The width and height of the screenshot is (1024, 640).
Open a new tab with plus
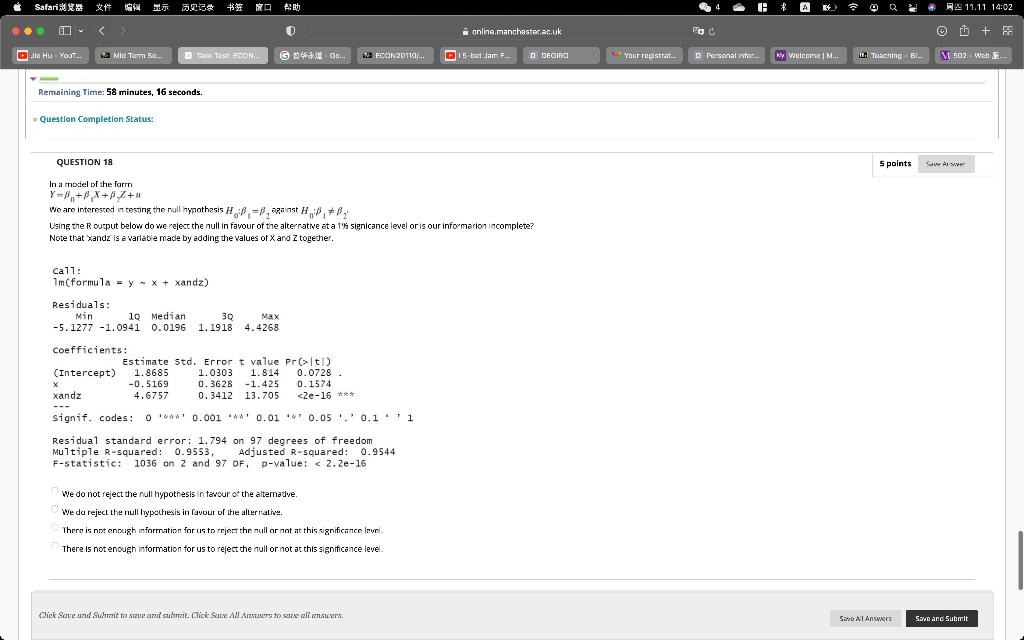985,31
